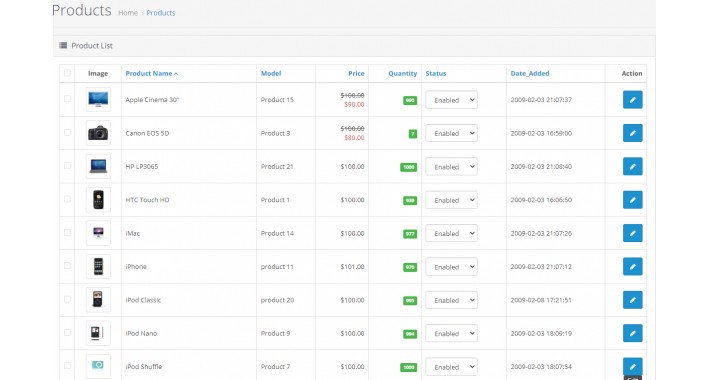The width and height of the screenshot is (710, 380).
Task: Open the iMac Enabled dropdown
Action: (451, 233)
